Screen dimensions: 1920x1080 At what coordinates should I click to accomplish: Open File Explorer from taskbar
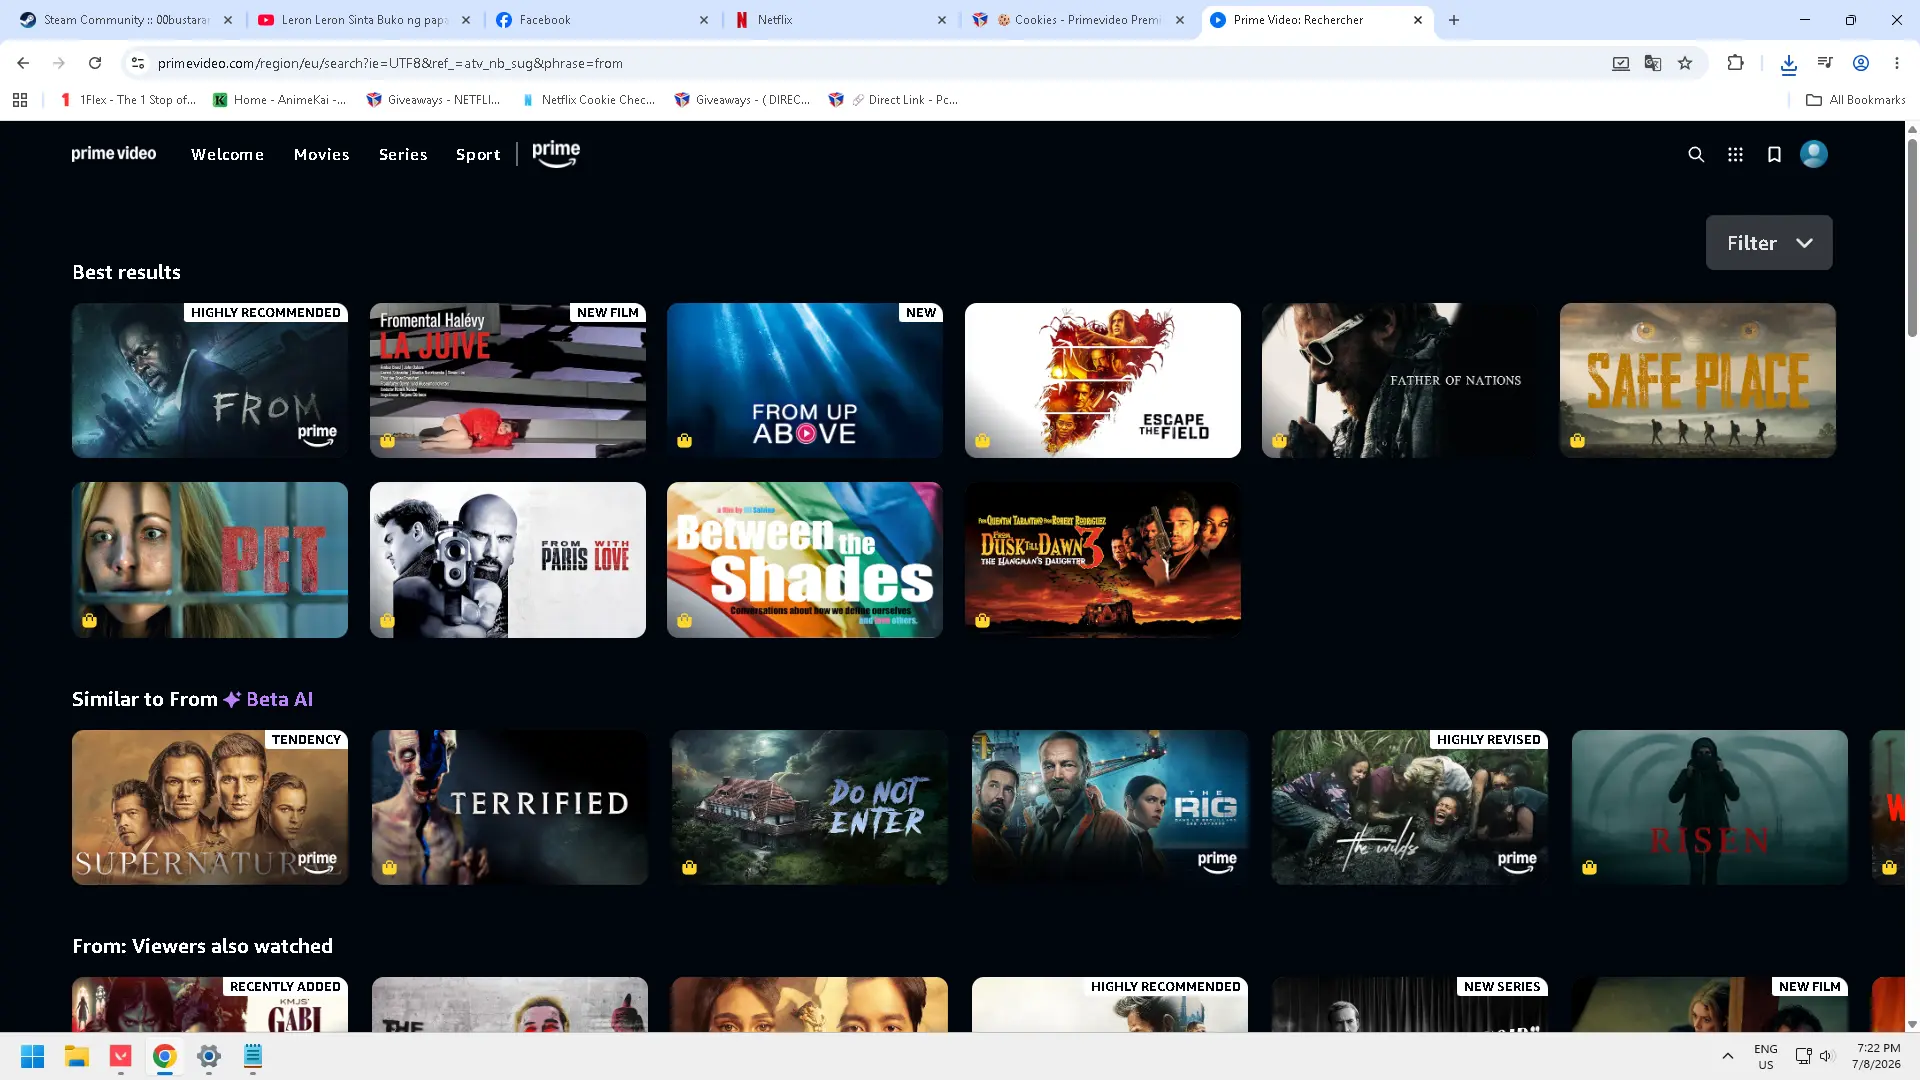click(x=77, y=1056)
